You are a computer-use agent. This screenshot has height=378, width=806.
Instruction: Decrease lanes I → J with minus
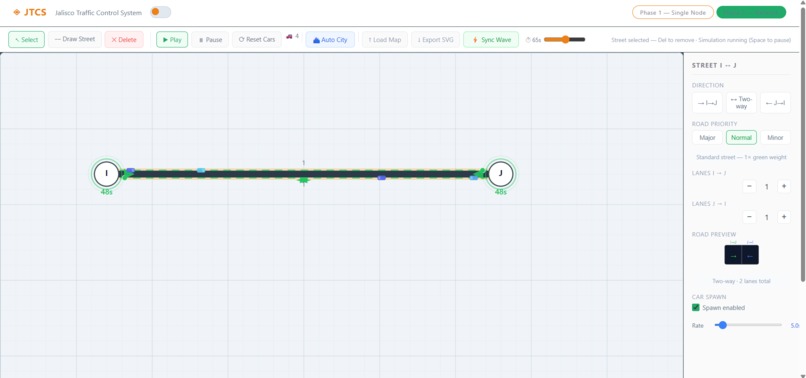click(749, 186)
